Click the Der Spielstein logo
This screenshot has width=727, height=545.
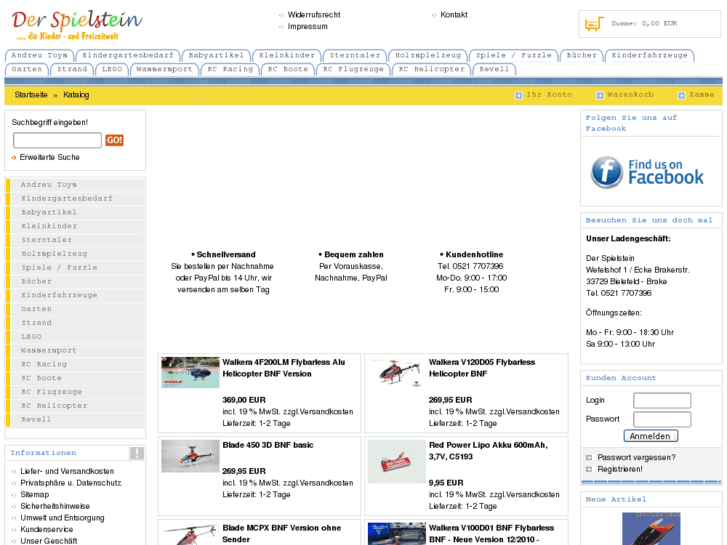77,25
